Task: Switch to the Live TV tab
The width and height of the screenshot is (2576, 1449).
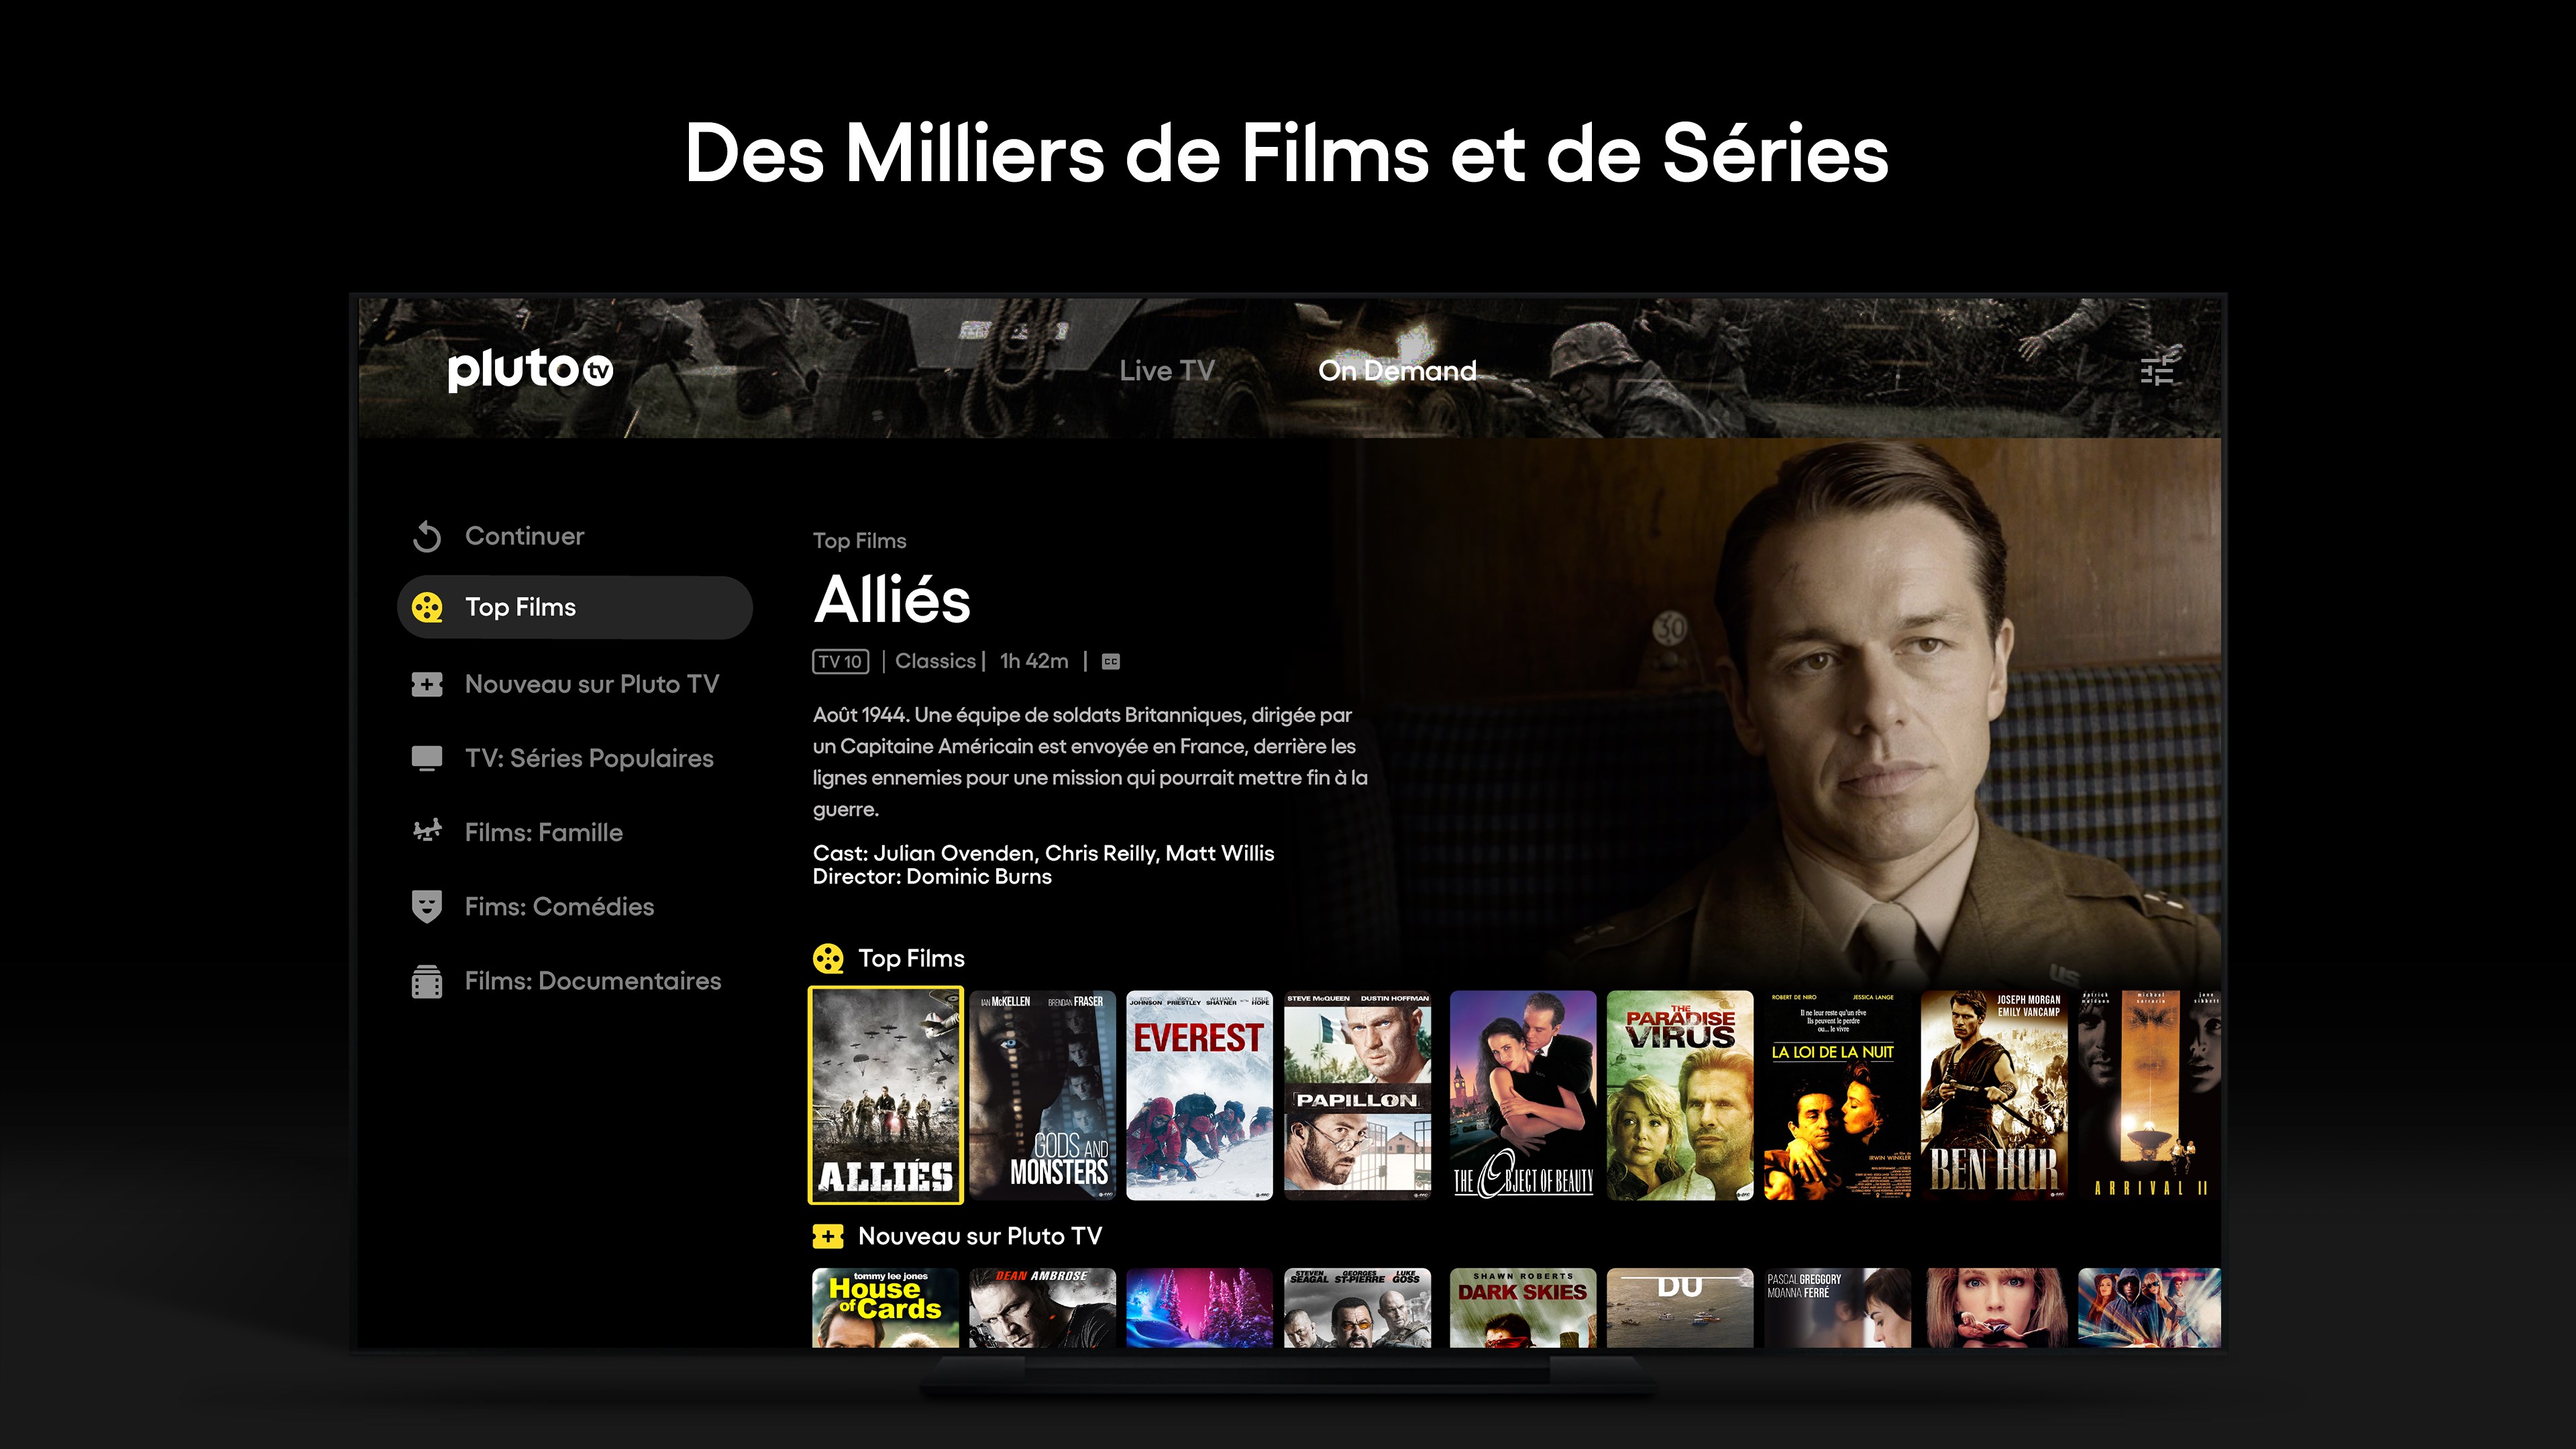Action: (x=1166, y=371)
